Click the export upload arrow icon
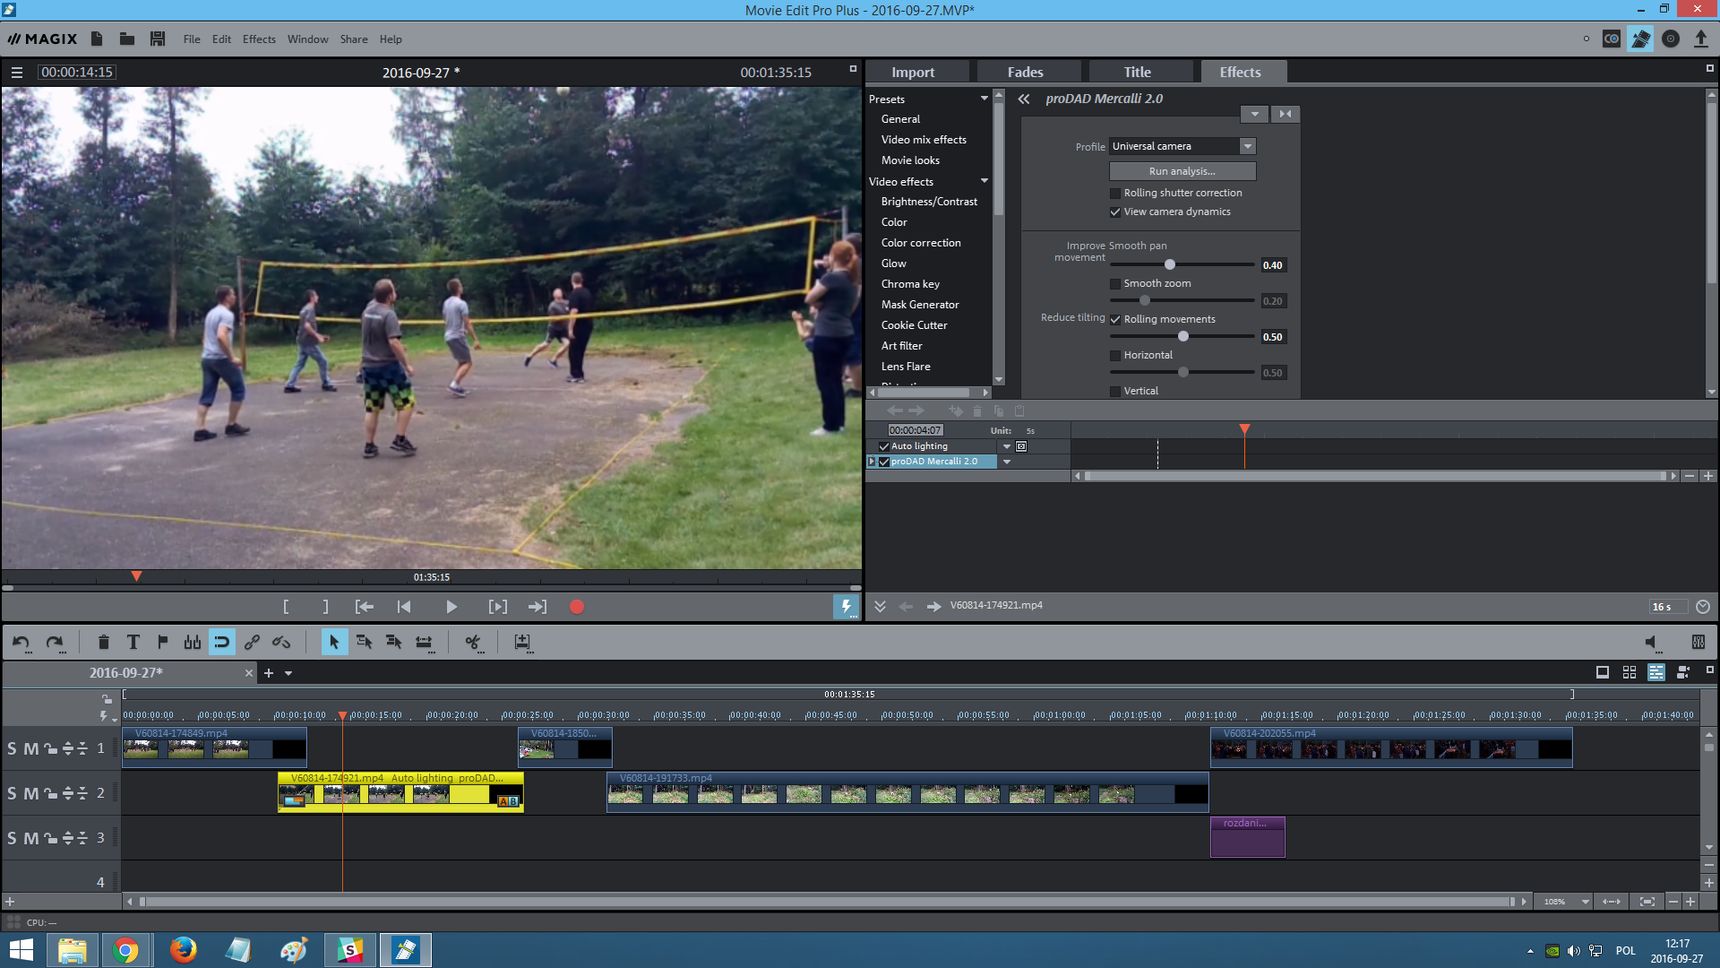The width and height of the screenshot is (1720, 968). 1701,39
